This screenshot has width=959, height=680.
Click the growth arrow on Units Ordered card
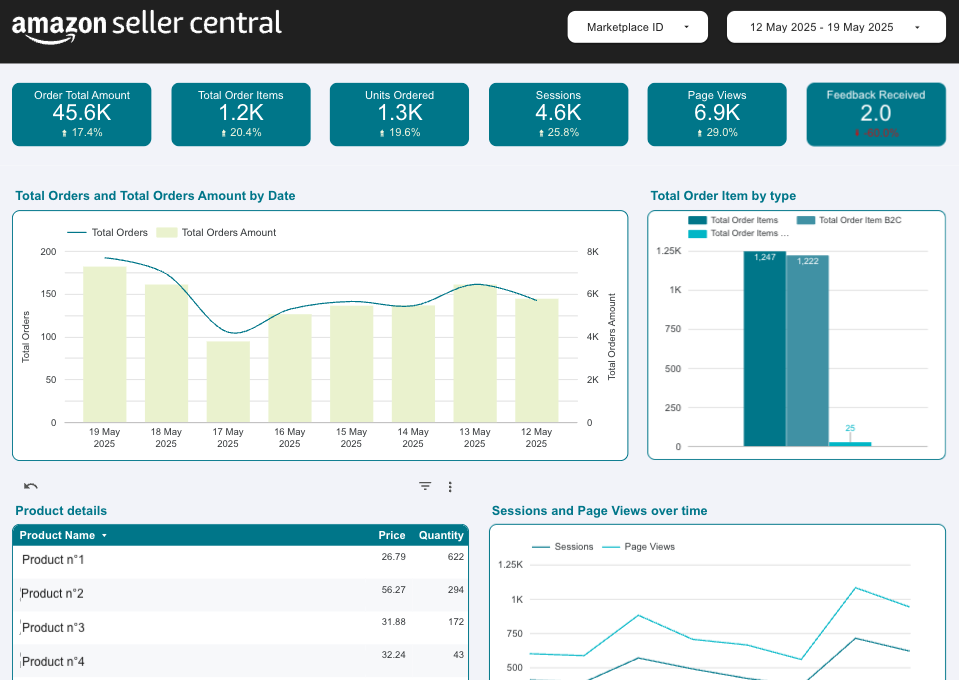(x=383, y=131)
